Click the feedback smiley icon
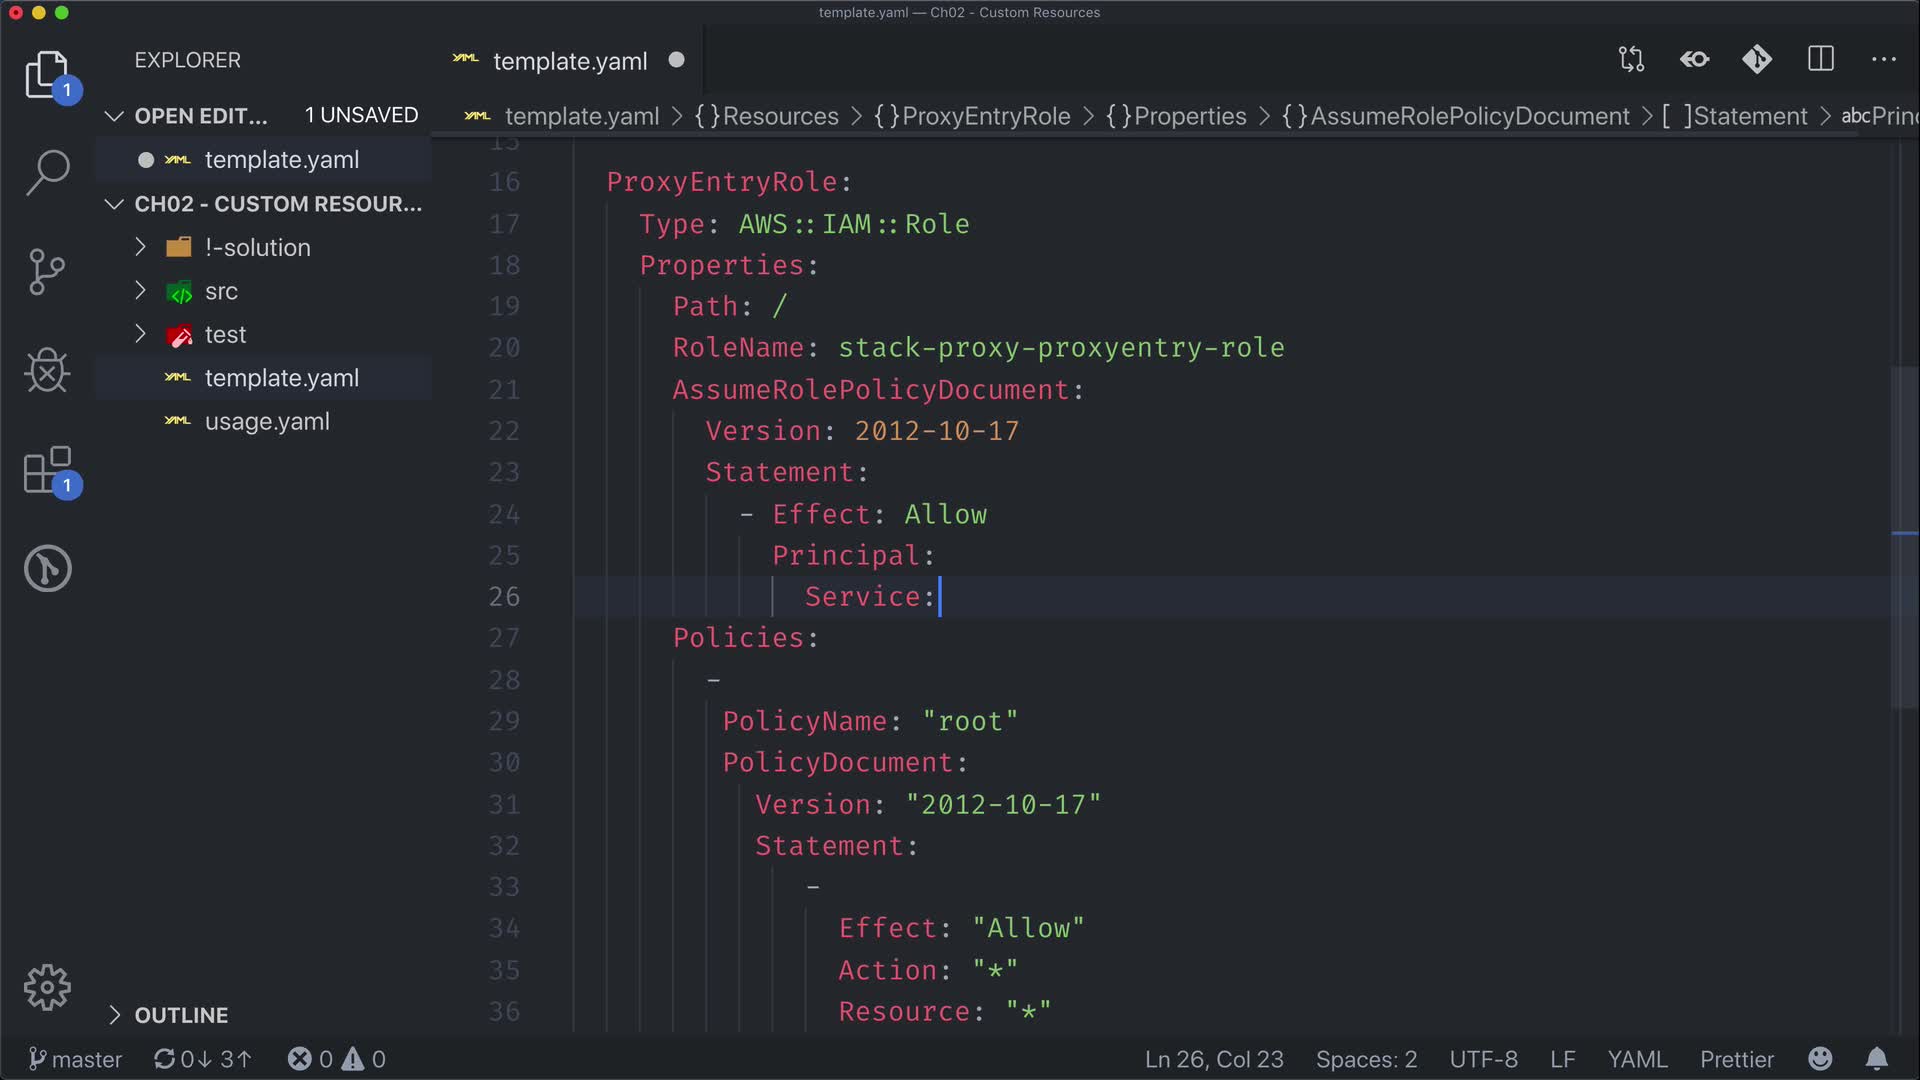1920x1080 pixels. click(x=1820, y=1059)
